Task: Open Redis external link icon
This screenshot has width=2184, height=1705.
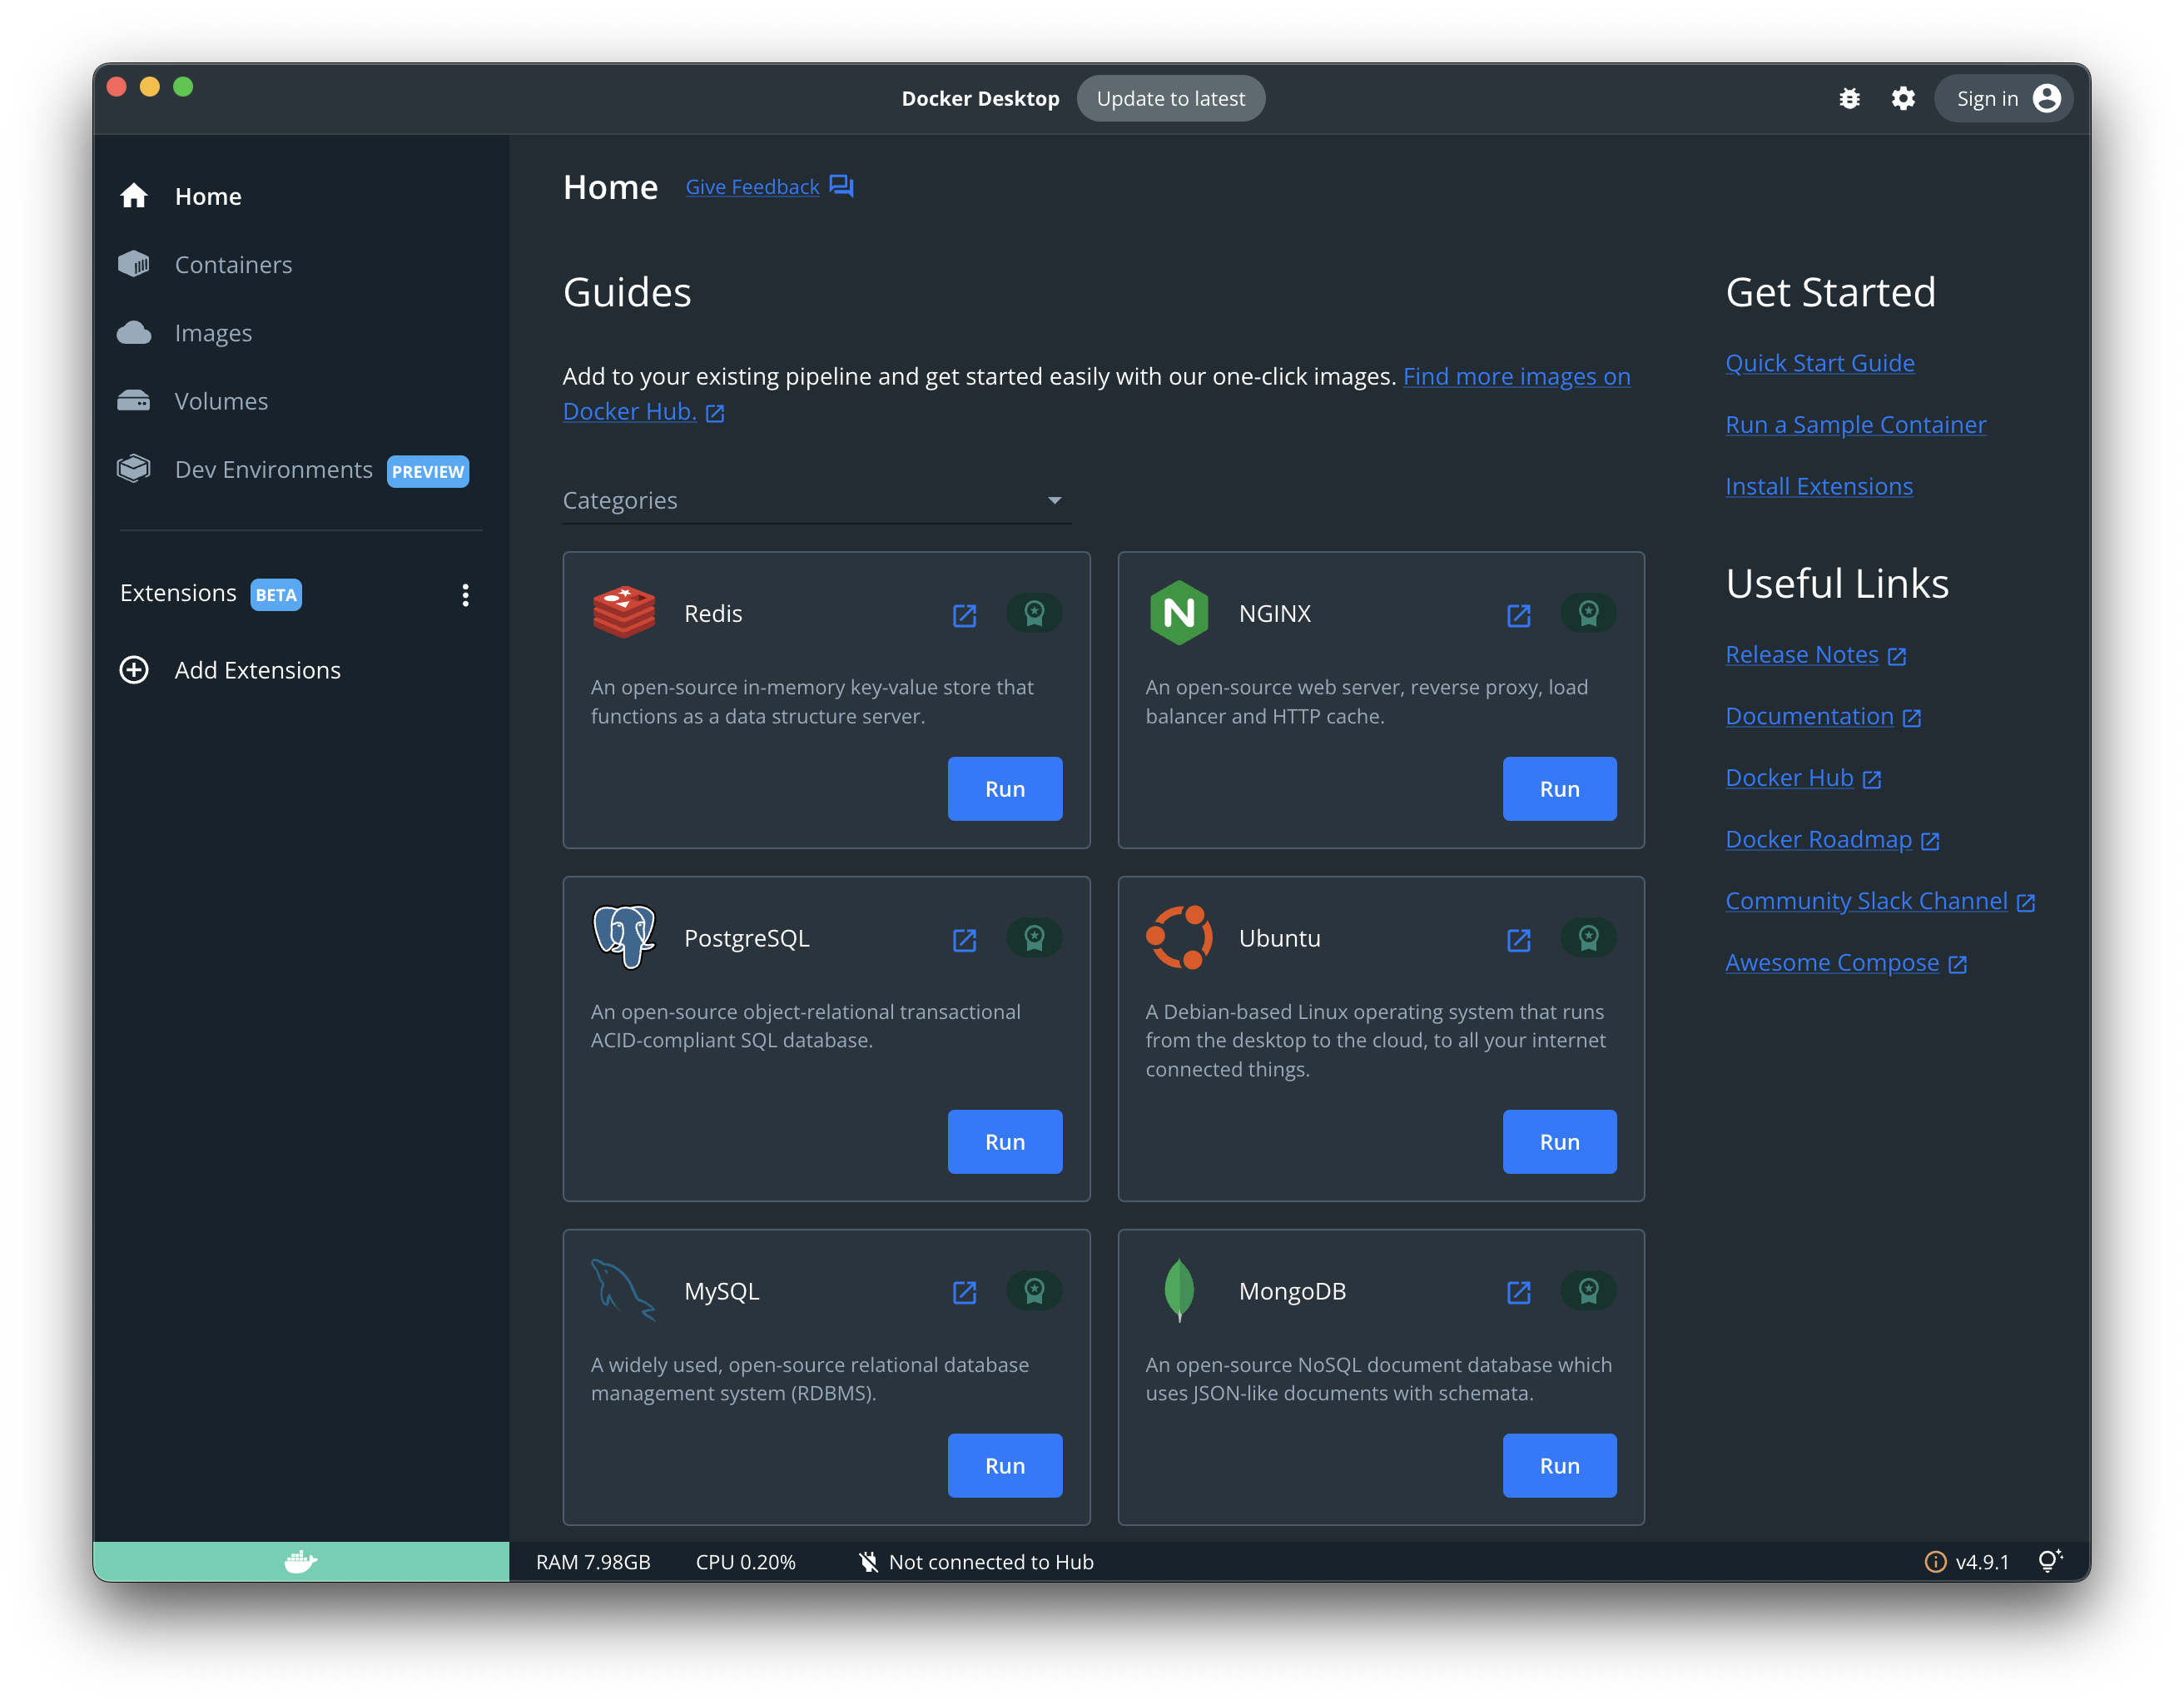Action: click(x=964, y=614)
